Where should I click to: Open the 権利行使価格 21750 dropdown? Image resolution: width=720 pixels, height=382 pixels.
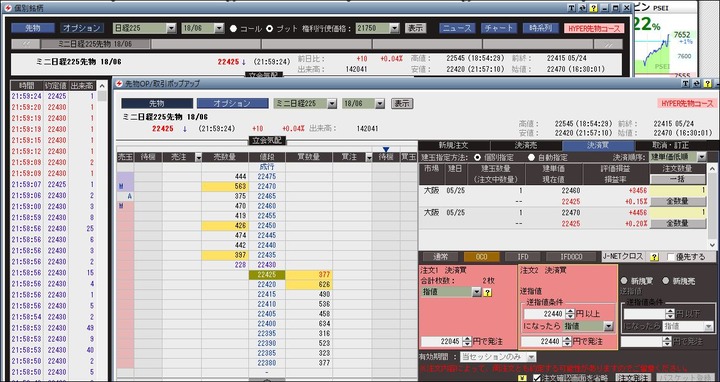coord(394,28)
